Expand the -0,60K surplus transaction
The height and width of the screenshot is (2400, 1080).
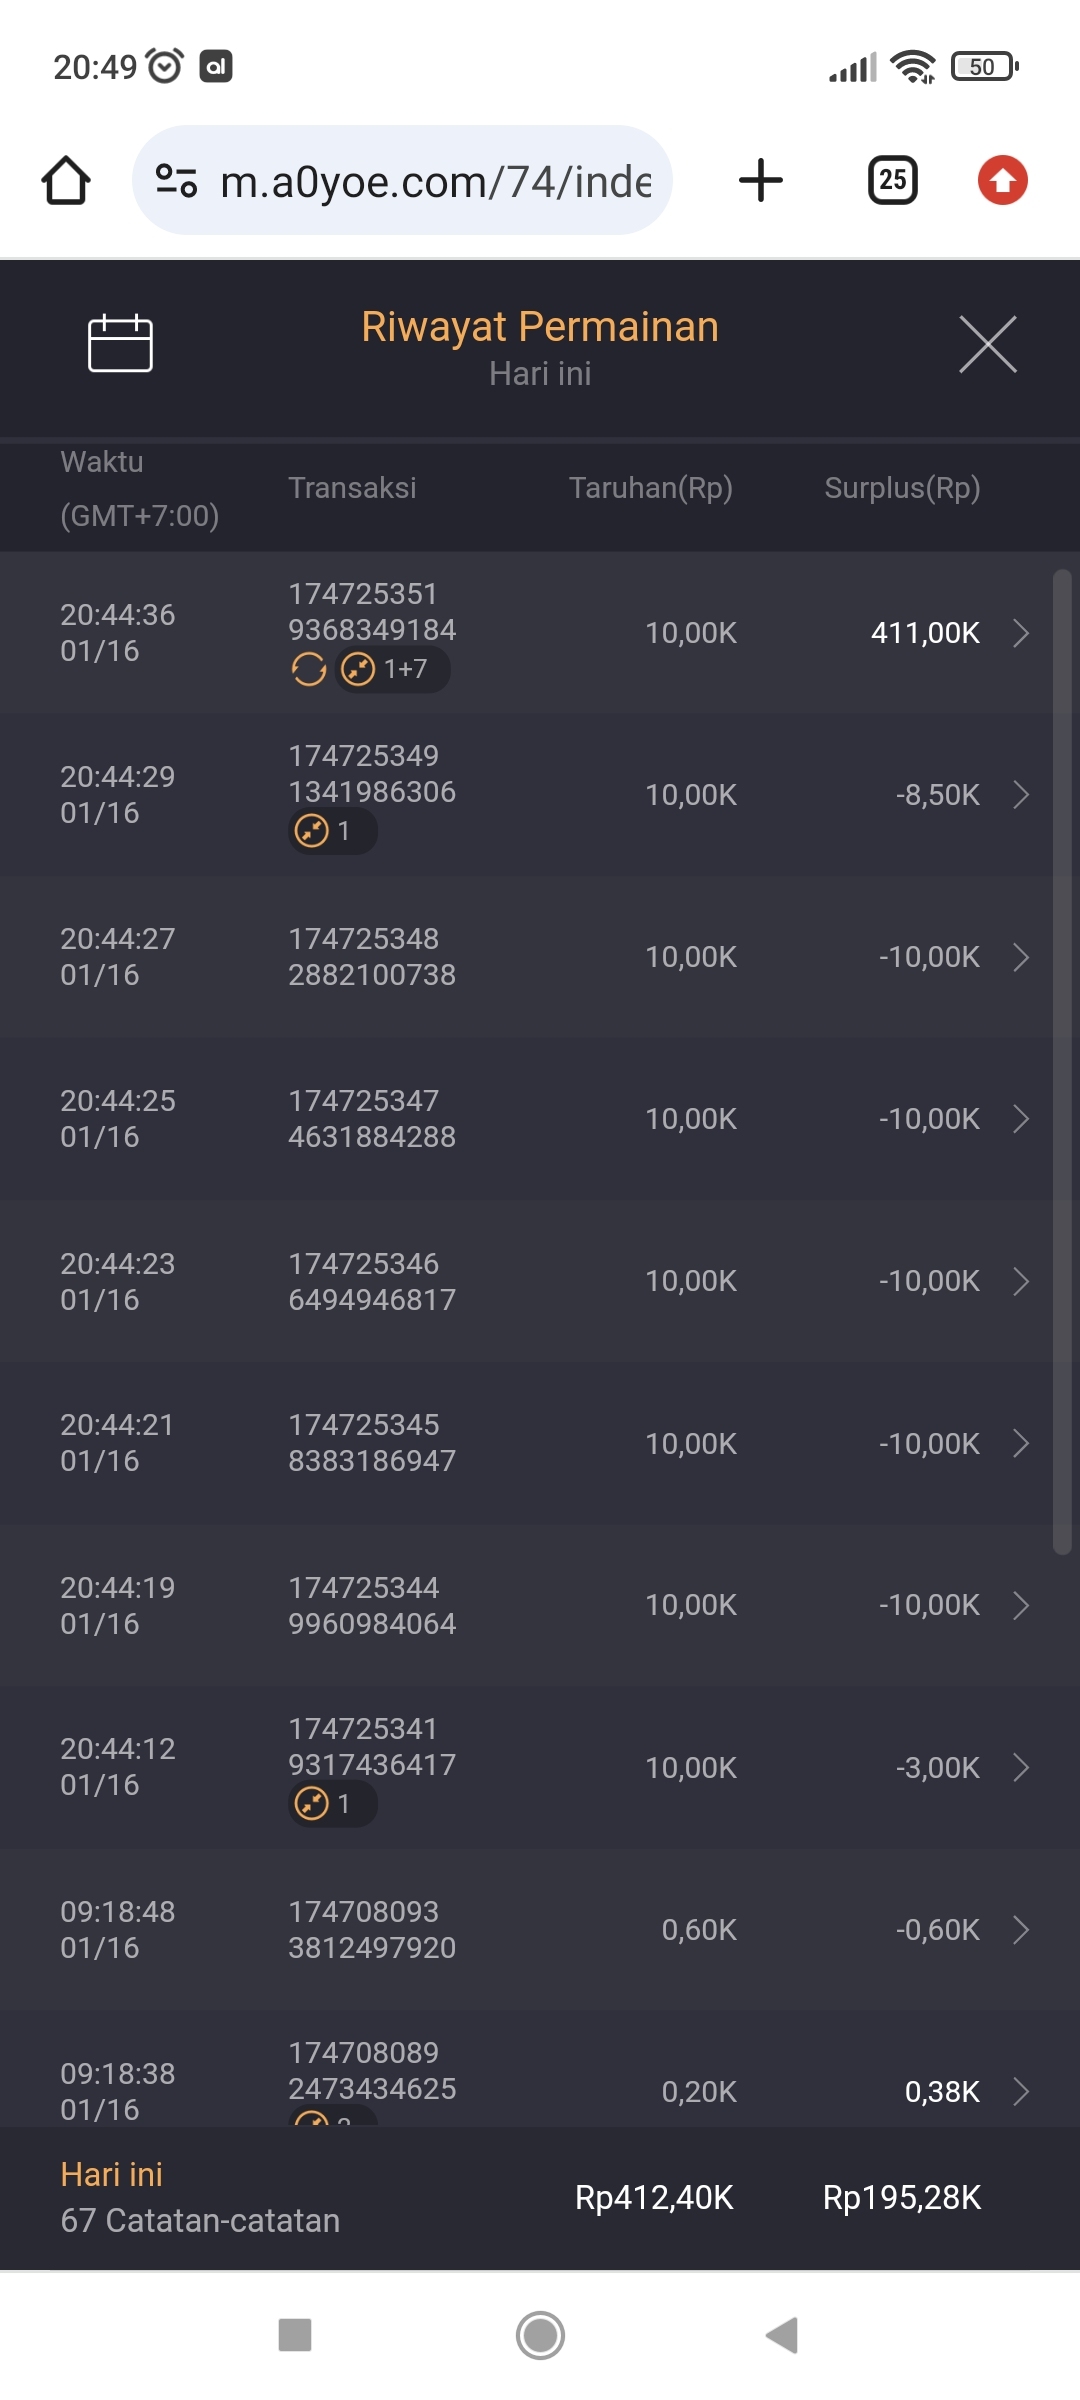(x=1020, y=1929)
